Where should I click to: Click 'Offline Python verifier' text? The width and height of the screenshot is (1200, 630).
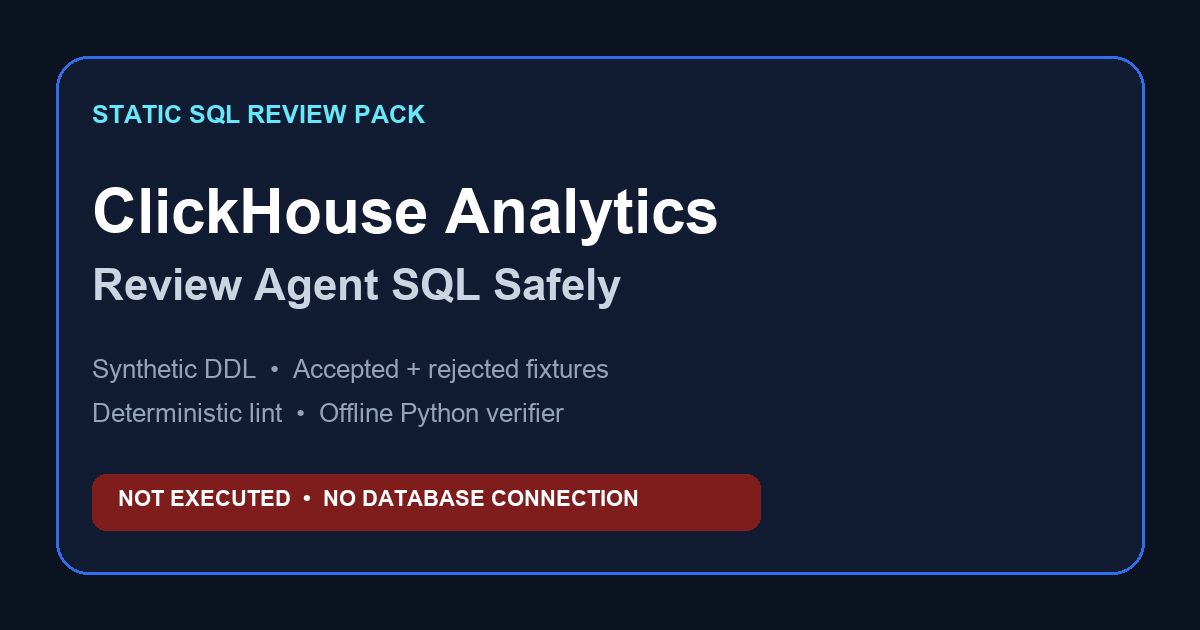click(x=441, y=413)
